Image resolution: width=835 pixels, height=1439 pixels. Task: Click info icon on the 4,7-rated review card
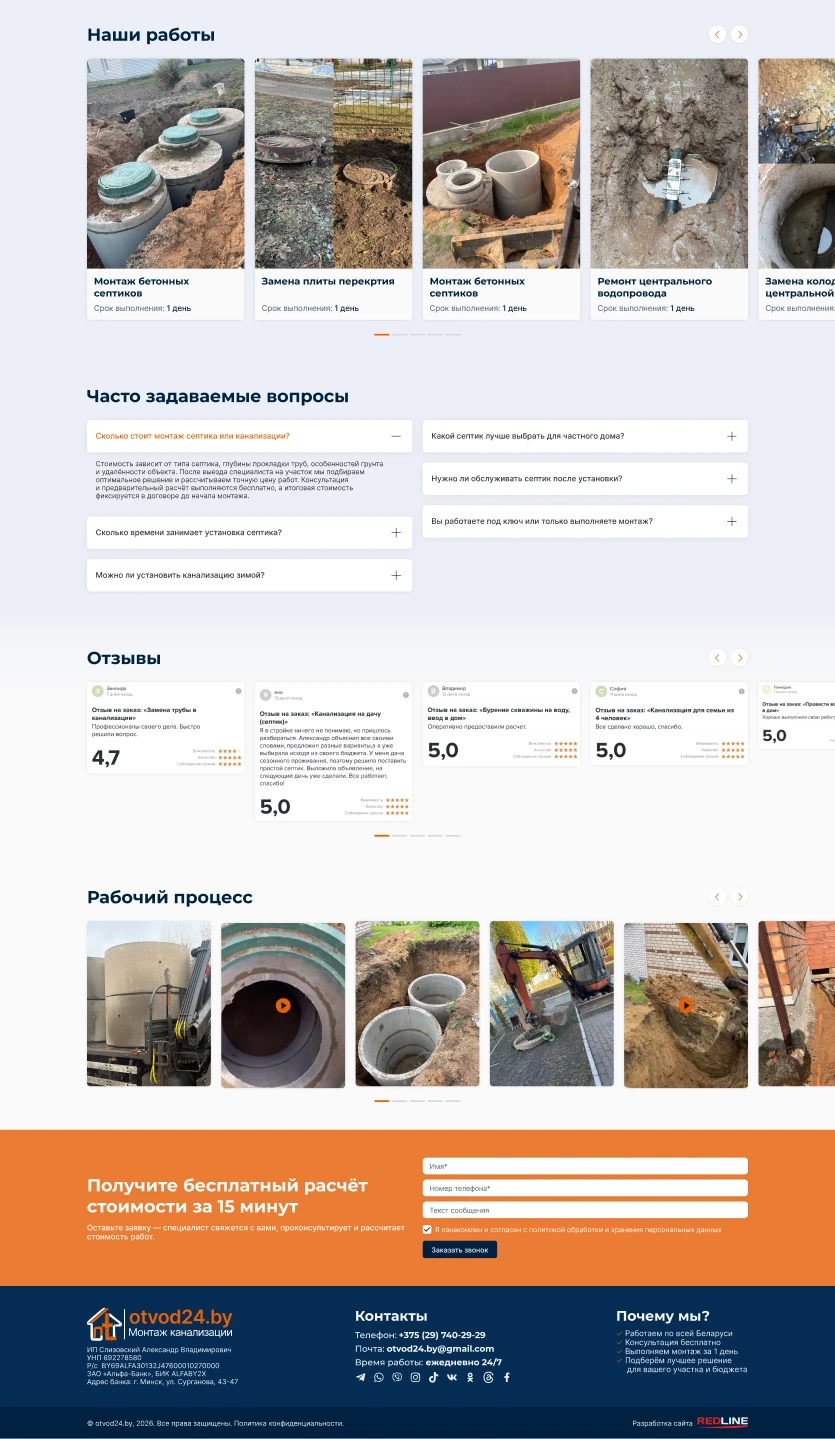coord(238,691)
